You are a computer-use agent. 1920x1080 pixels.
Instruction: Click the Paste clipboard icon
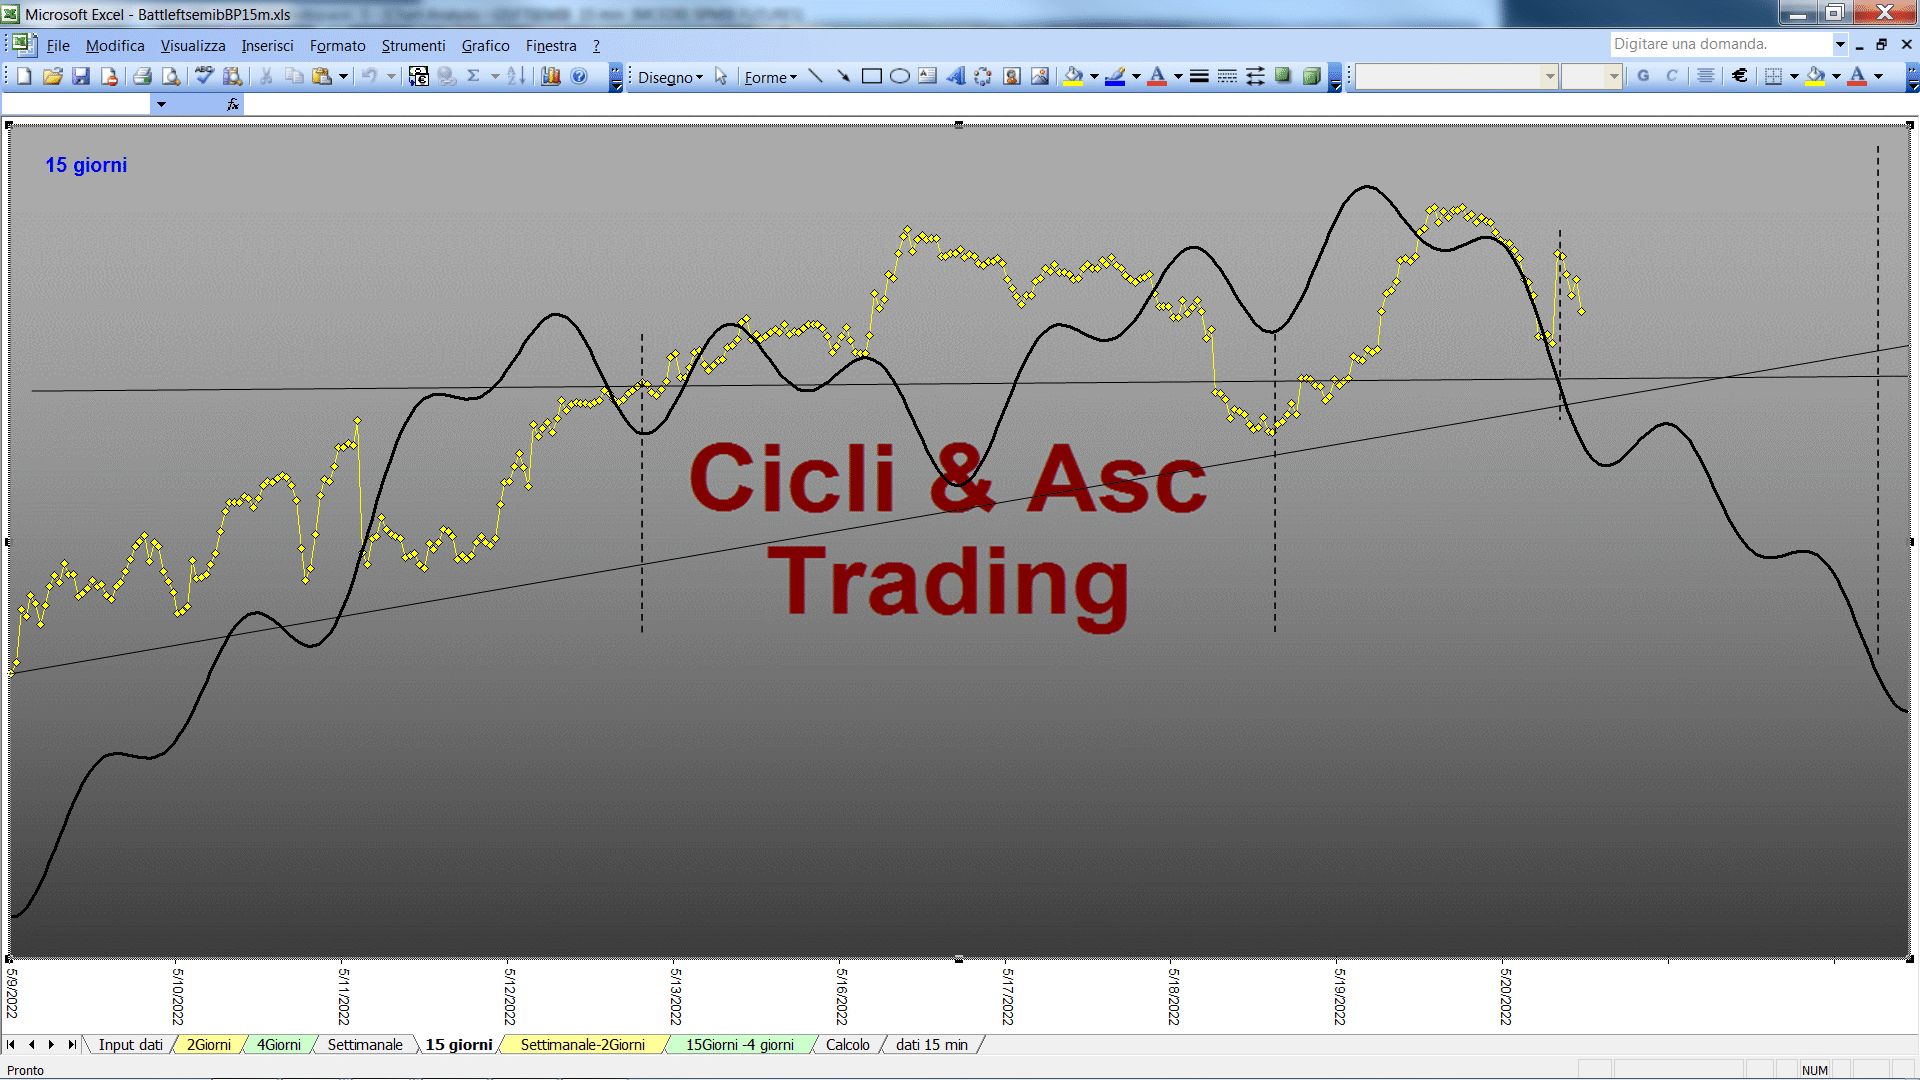(322, 76)
